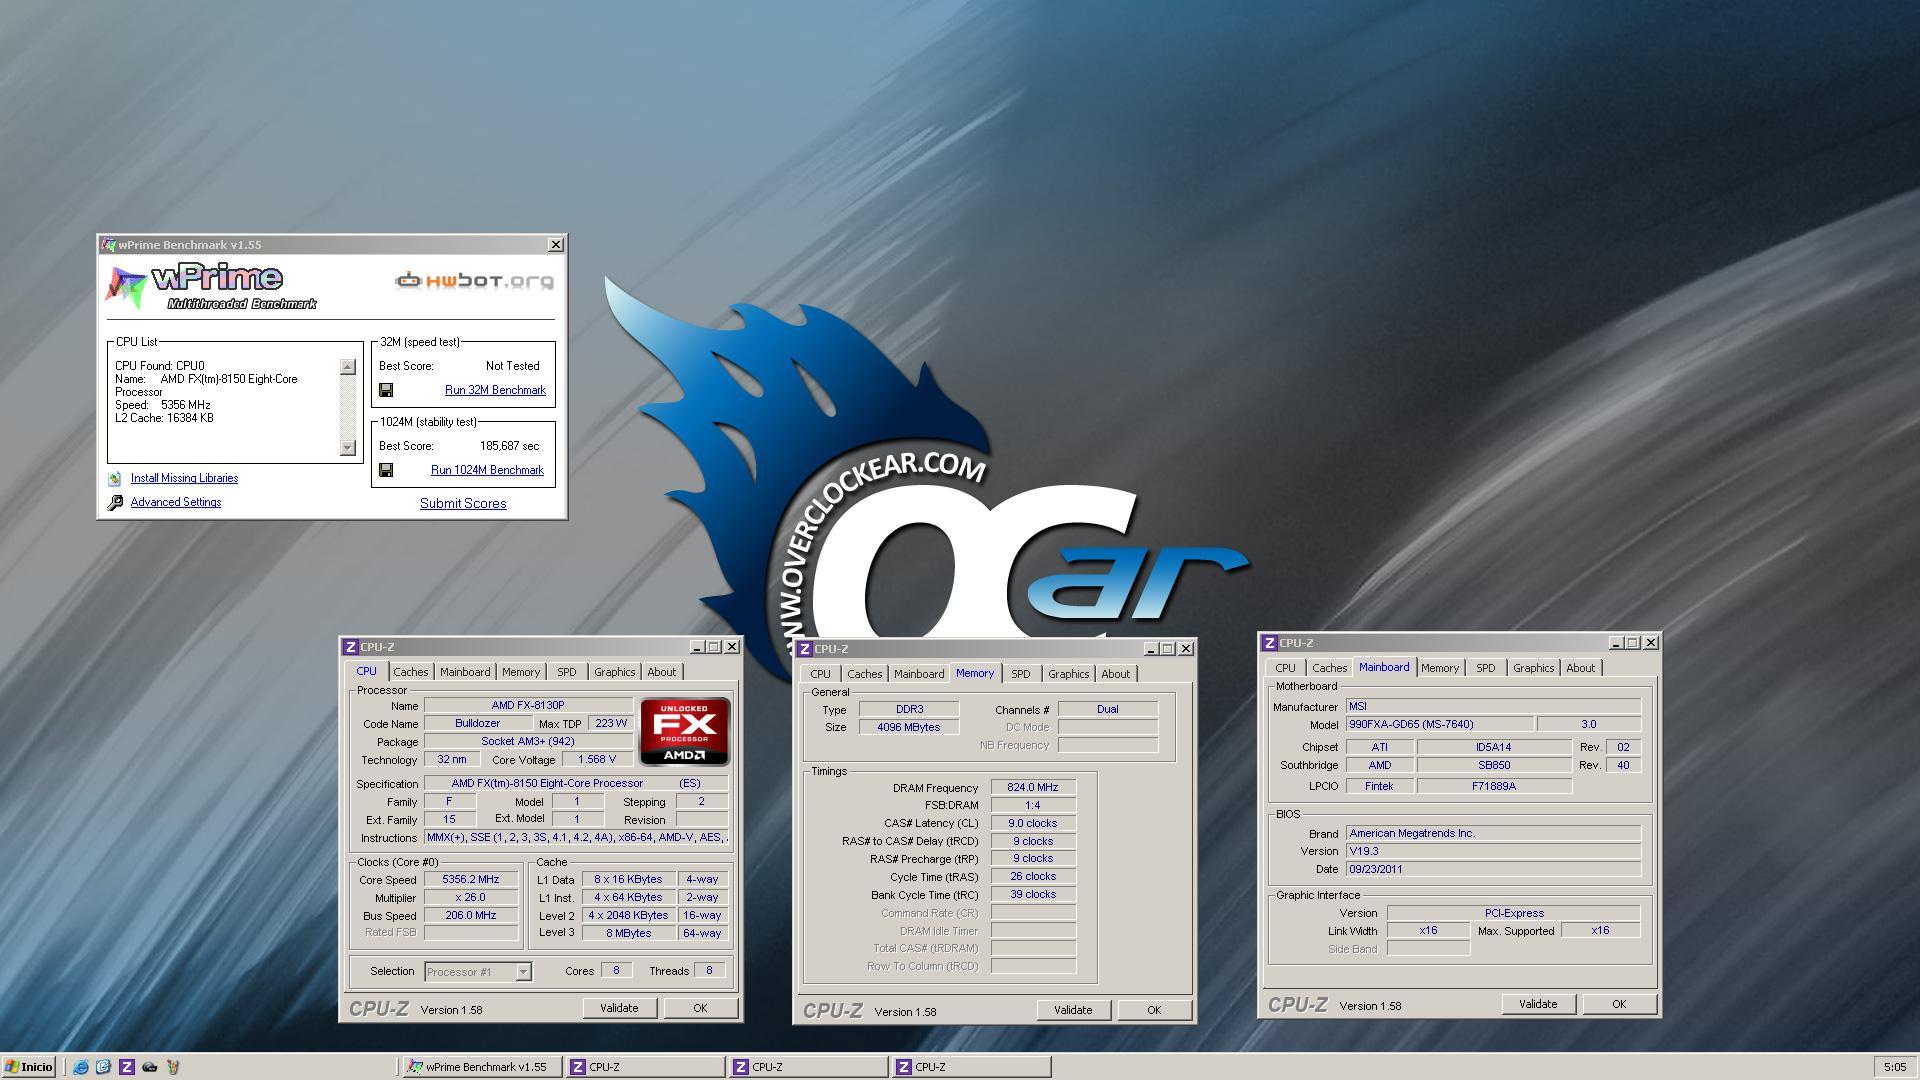The image size is (1920, 1080).
Task: Click the DRAM Frequency value 824.0 MHz
Action: coord(1033,788)
